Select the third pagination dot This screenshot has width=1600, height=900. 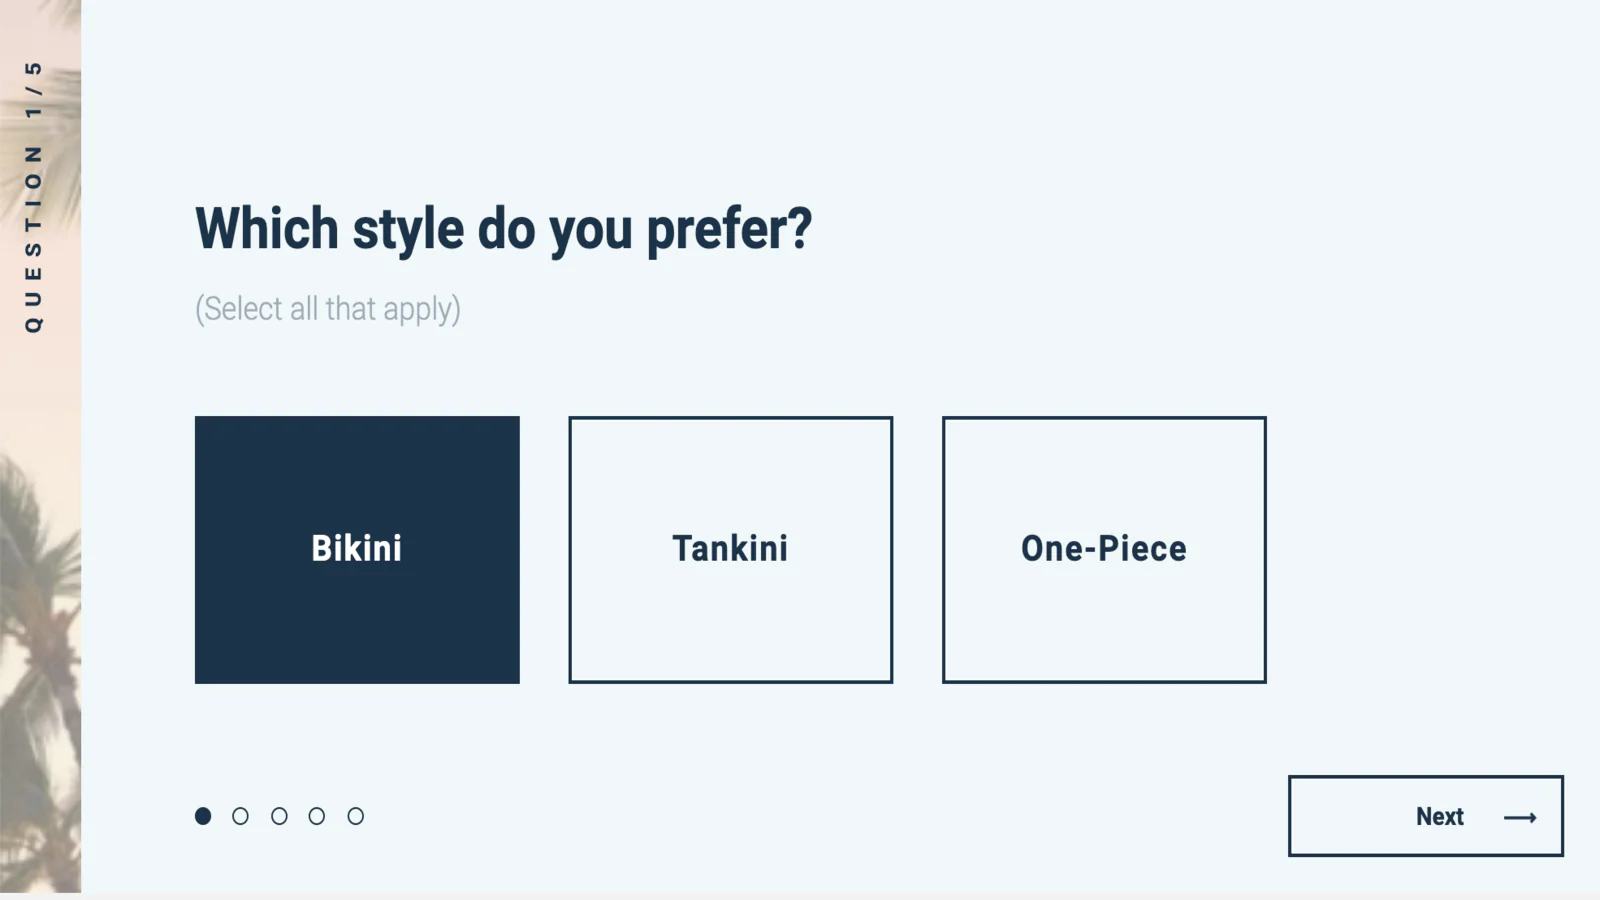click(279, 816)
